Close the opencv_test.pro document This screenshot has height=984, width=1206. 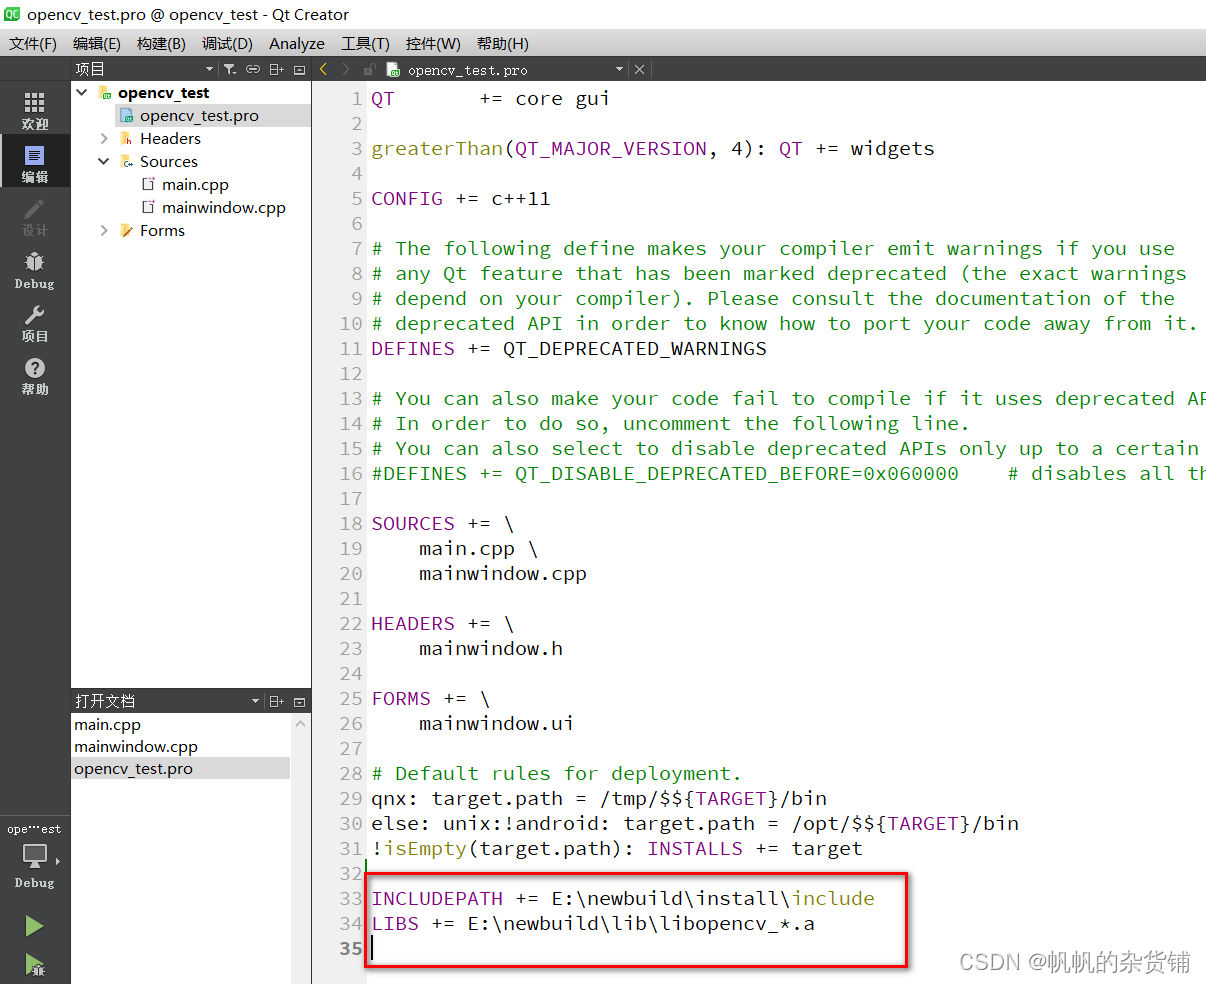pyautogui.click(x=640, y=69)
